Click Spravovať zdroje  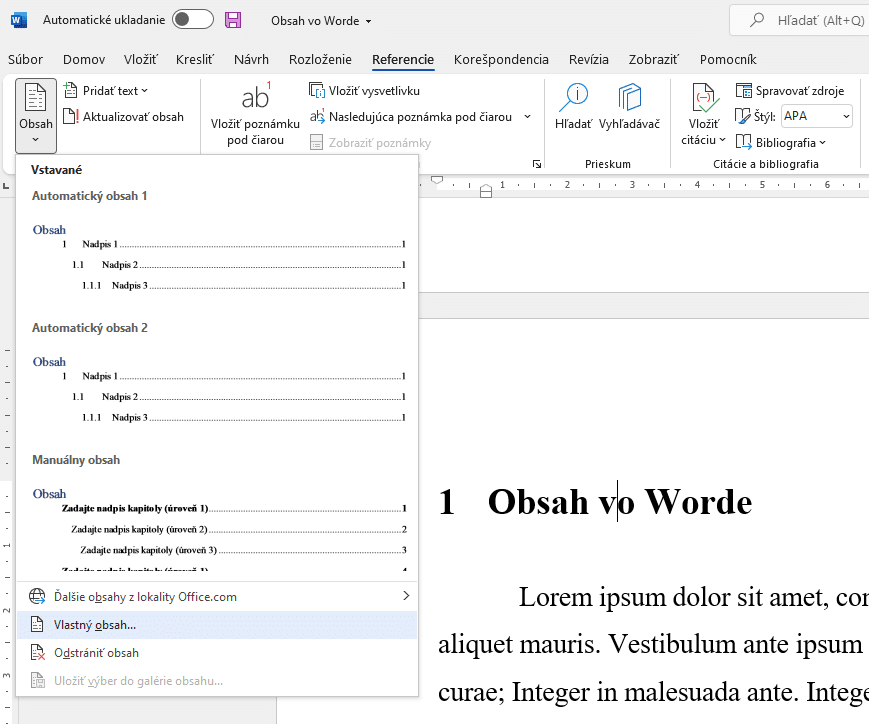tap(790, 90)
